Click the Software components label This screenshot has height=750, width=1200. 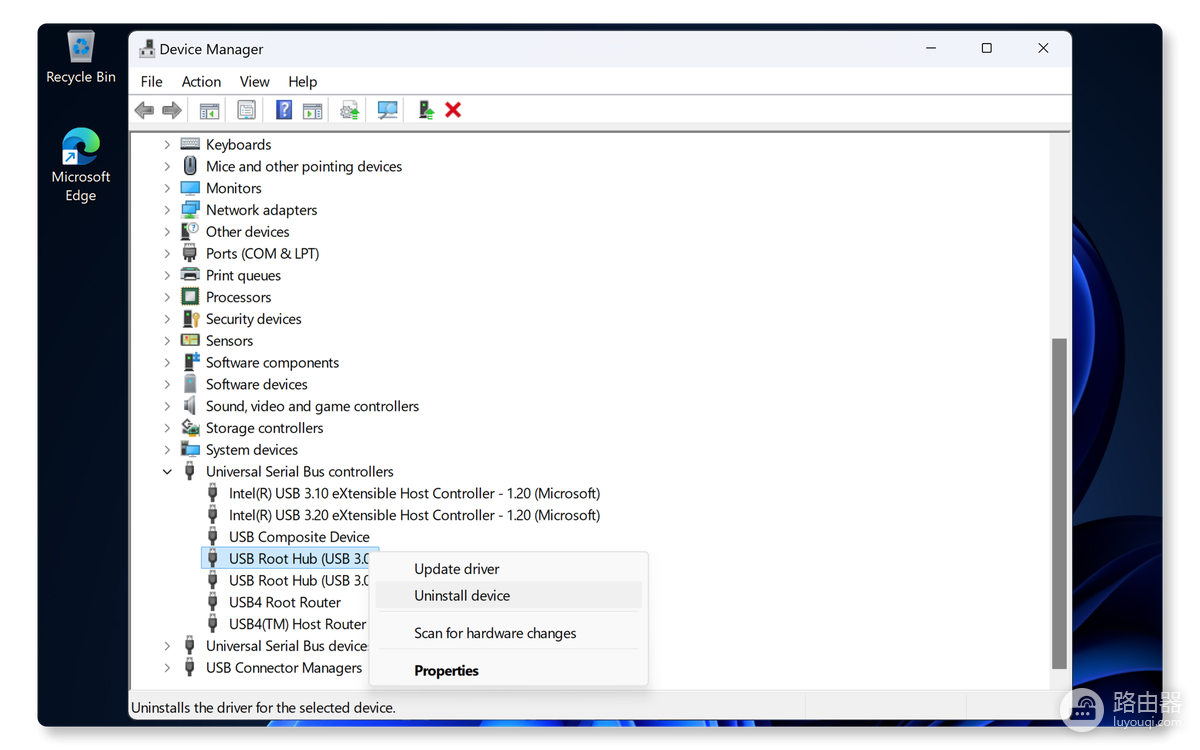[272, 363]
